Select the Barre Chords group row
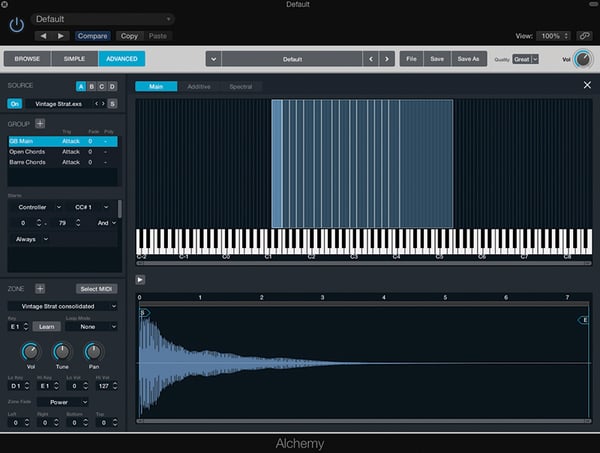 click(x=63, y=162)
